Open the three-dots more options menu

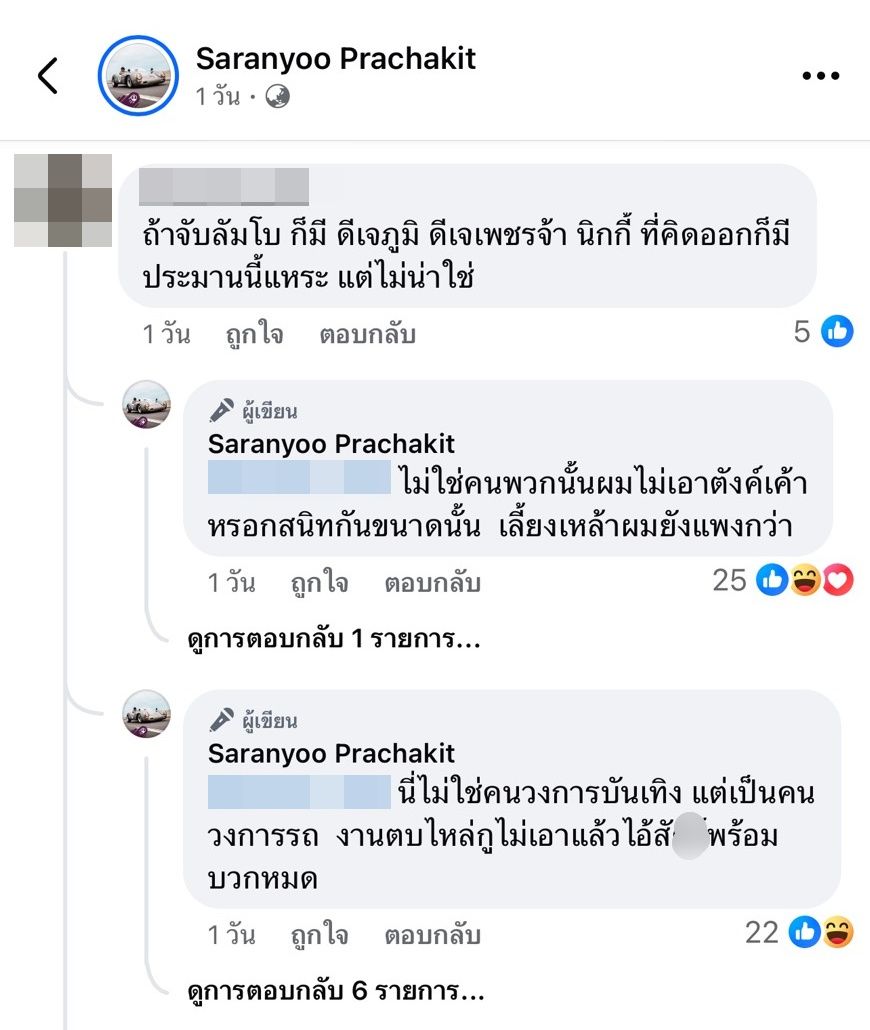pyautogui.click(x=820, y=76)
